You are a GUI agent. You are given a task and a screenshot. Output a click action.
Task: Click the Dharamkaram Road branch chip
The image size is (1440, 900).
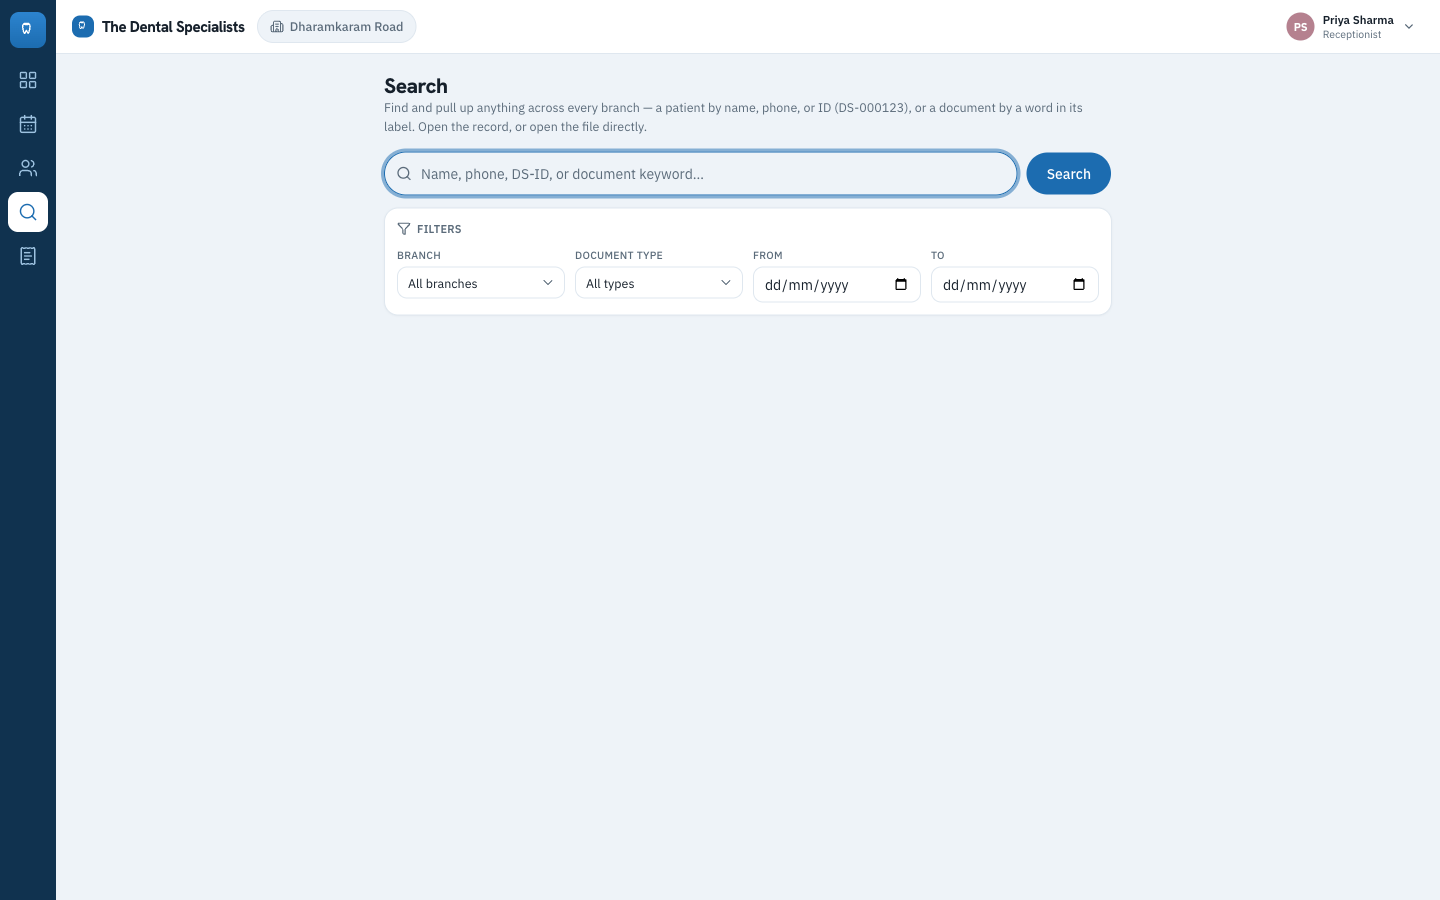(337, 27)
